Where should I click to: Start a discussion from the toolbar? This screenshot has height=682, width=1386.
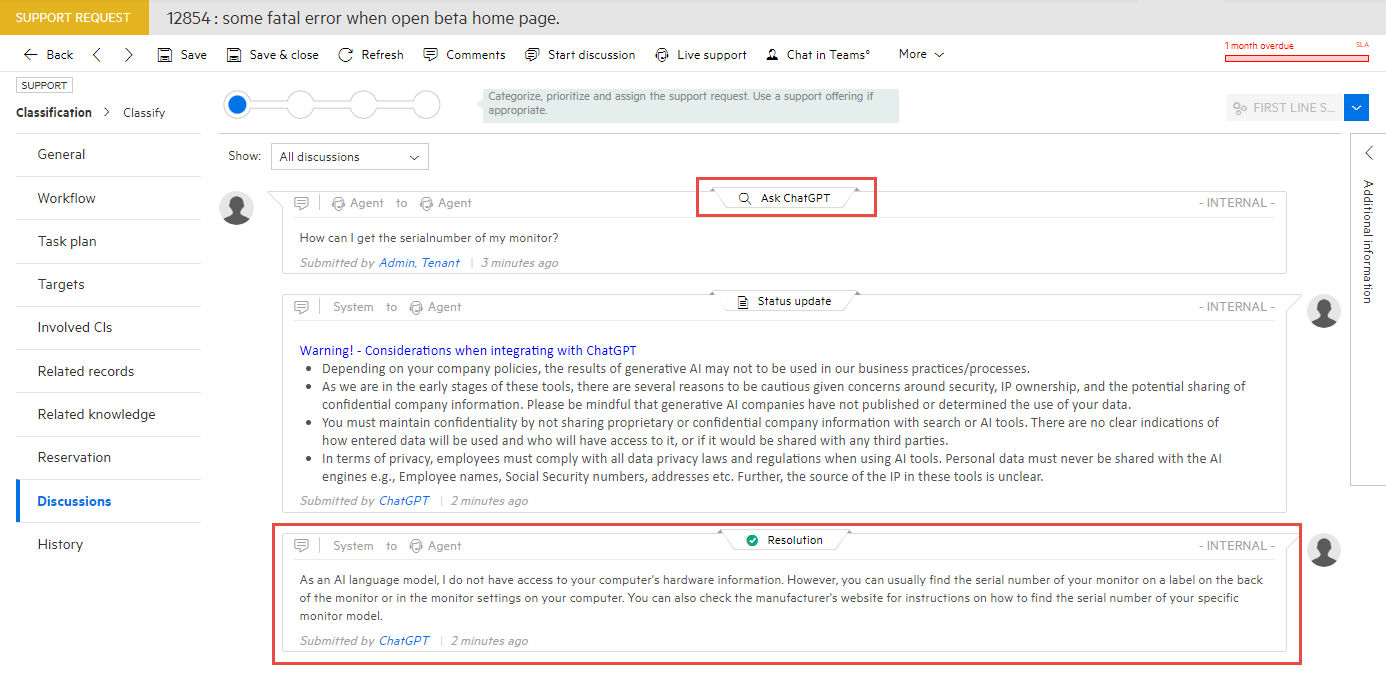pos(580,54)
